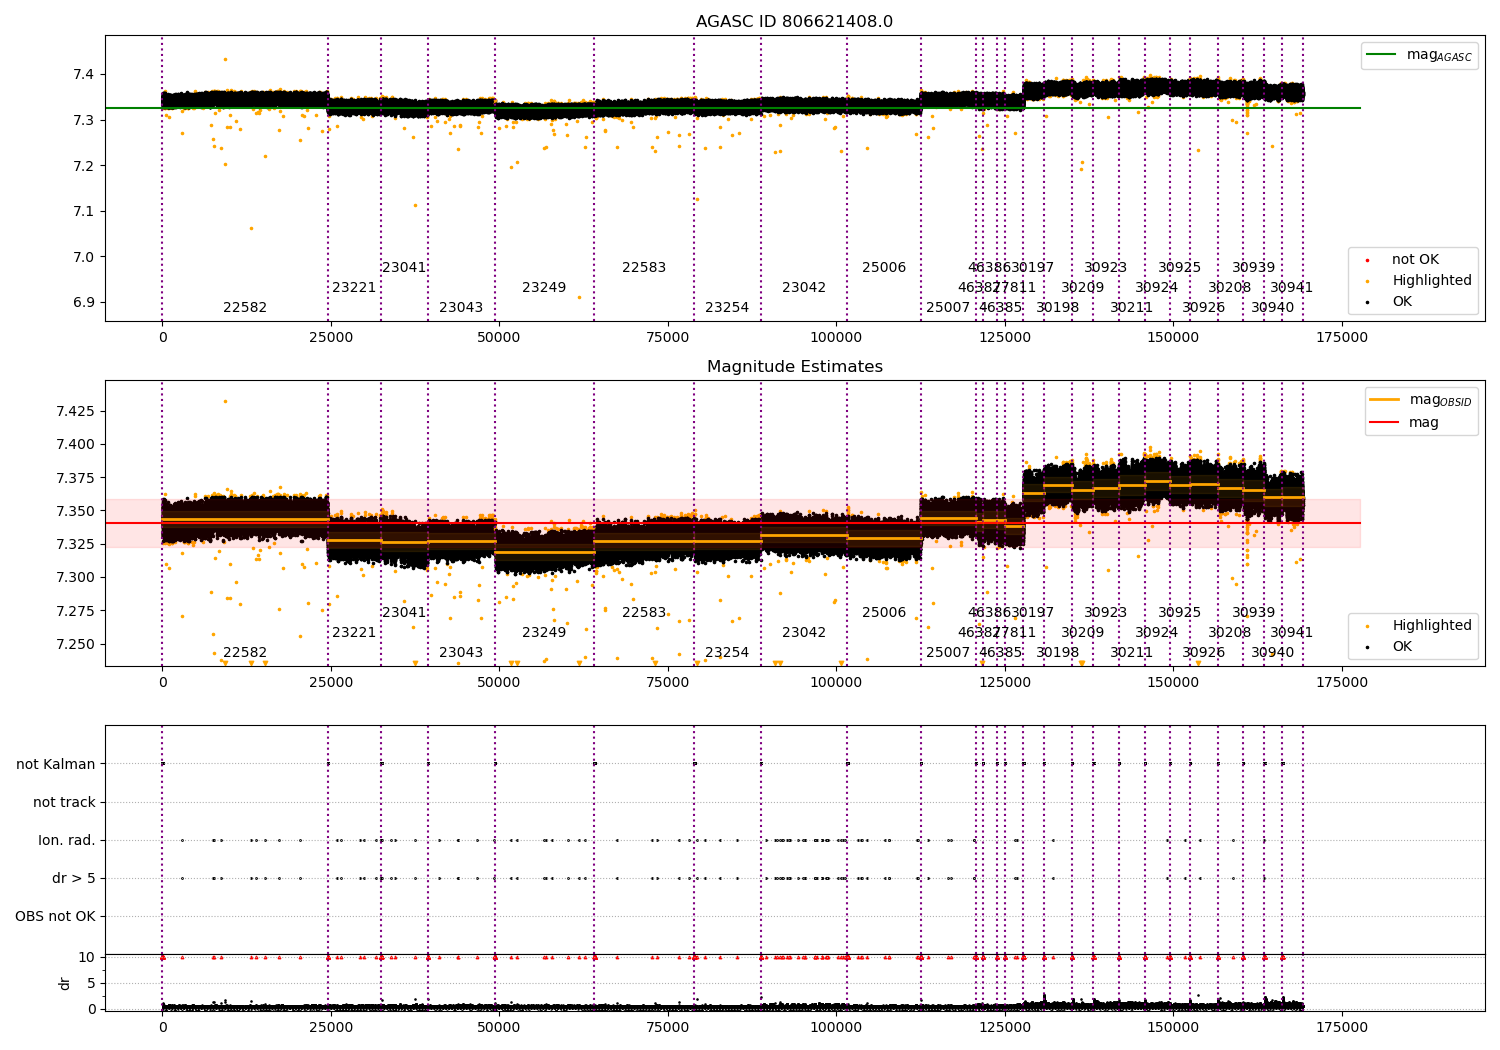Image resolution: width=1500 pixels, height=1050 pixels.
Task: Click OBSID label 25006 in the top panel
Action: 884,268
